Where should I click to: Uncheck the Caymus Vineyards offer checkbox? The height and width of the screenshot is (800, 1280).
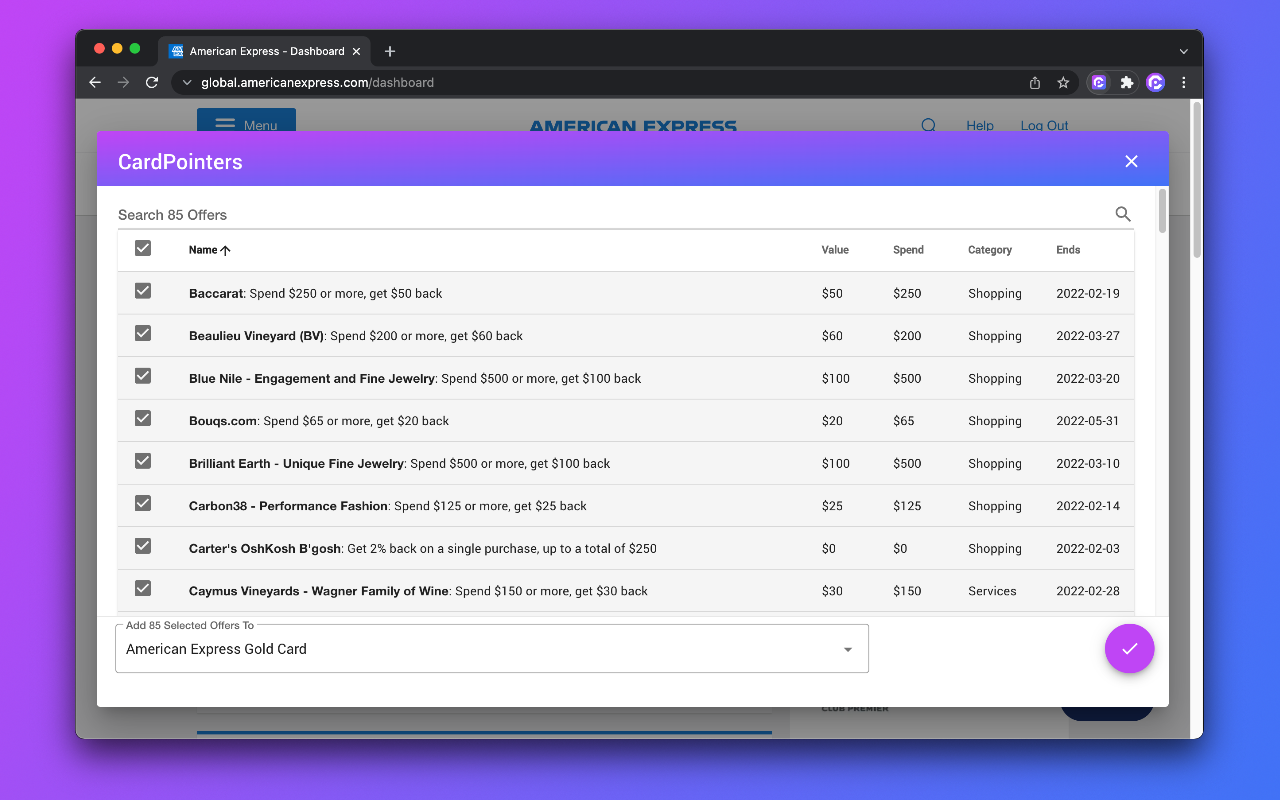pos(143,588)
